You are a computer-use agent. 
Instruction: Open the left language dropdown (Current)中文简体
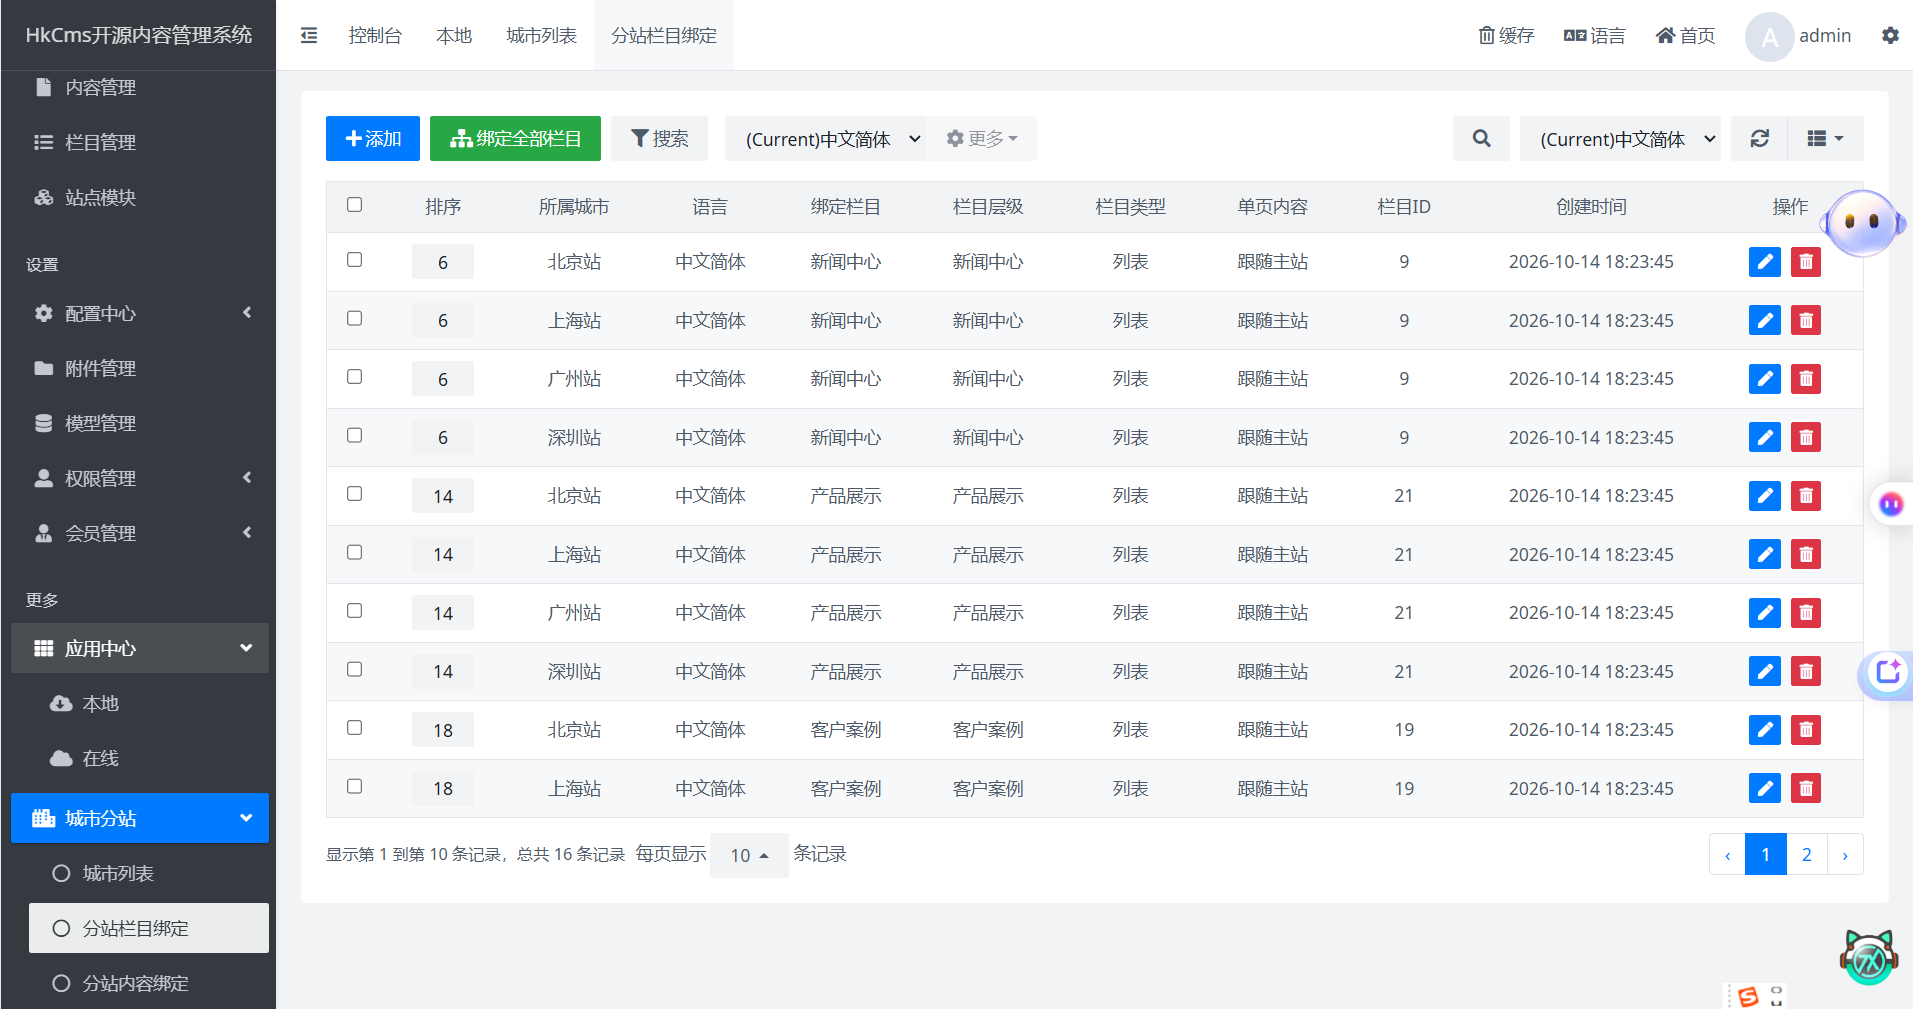point(826,139)
